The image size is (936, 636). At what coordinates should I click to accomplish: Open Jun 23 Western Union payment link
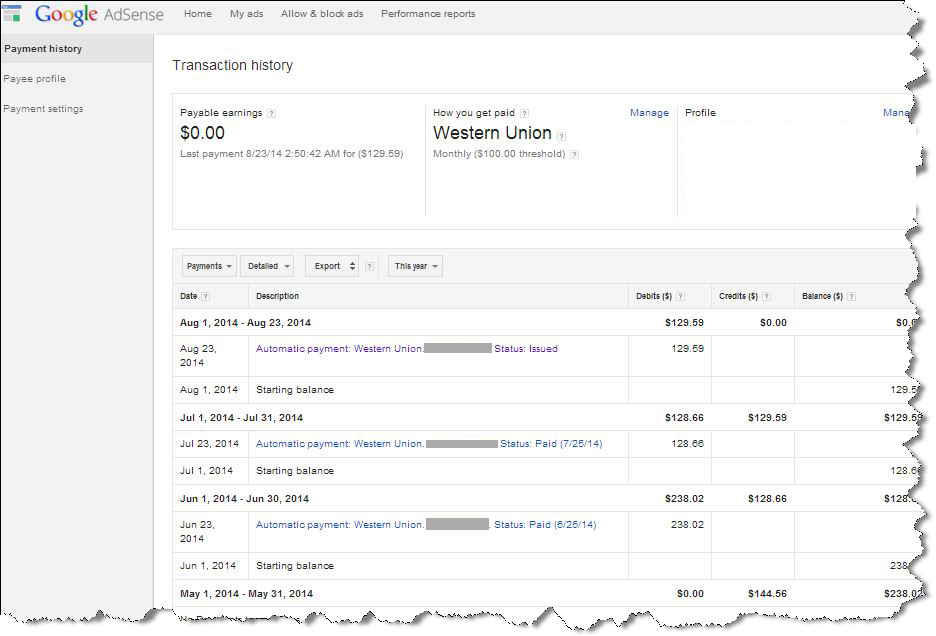pos(340,525)
